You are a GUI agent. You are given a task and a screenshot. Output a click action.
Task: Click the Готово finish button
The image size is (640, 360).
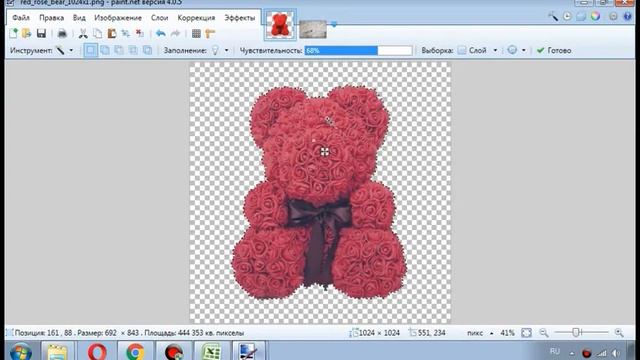tap(554, 50)
